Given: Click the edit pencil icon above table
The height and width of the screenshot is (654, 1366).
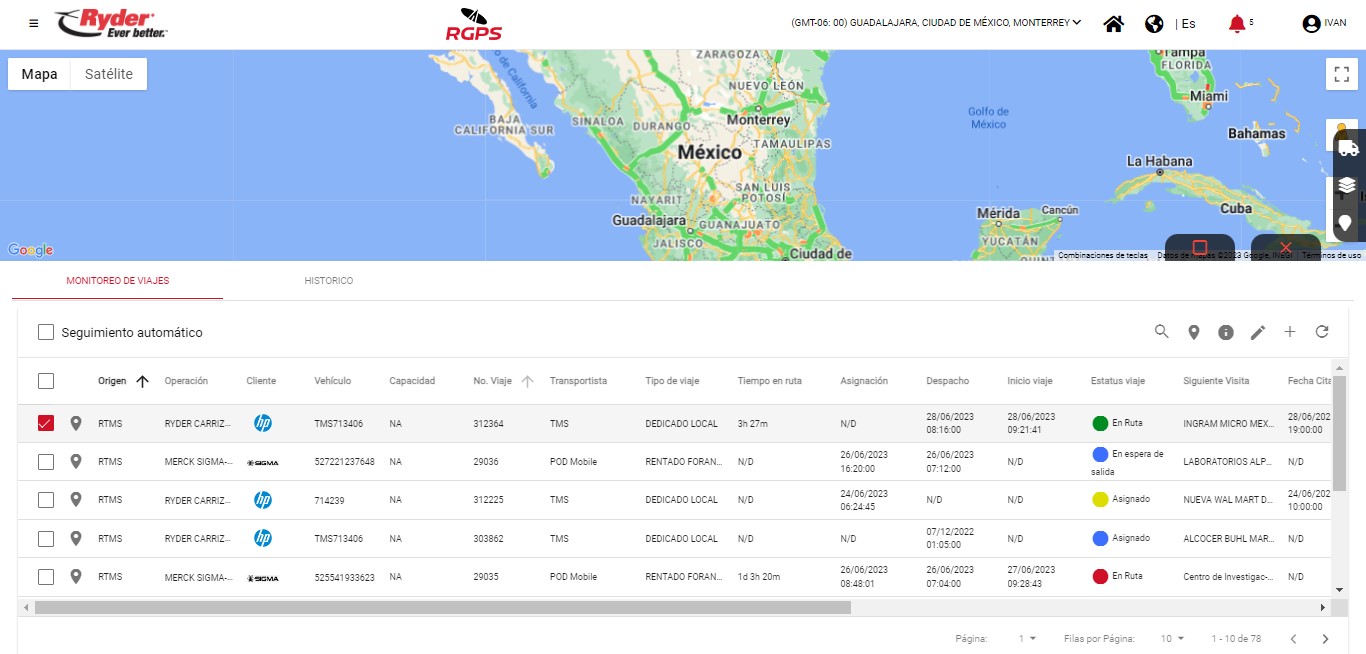Looking at the screenshot, I should [x=1257, y=332].
